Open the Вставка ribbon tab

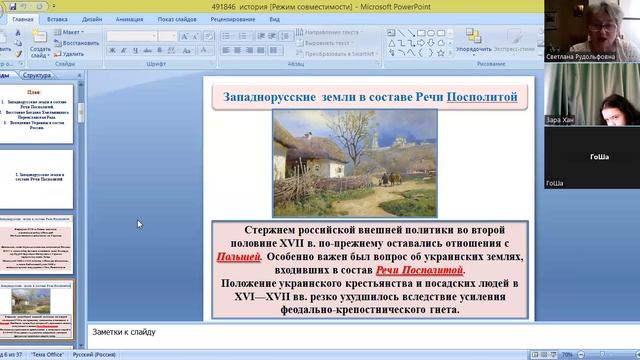click(x=57, y=19)
